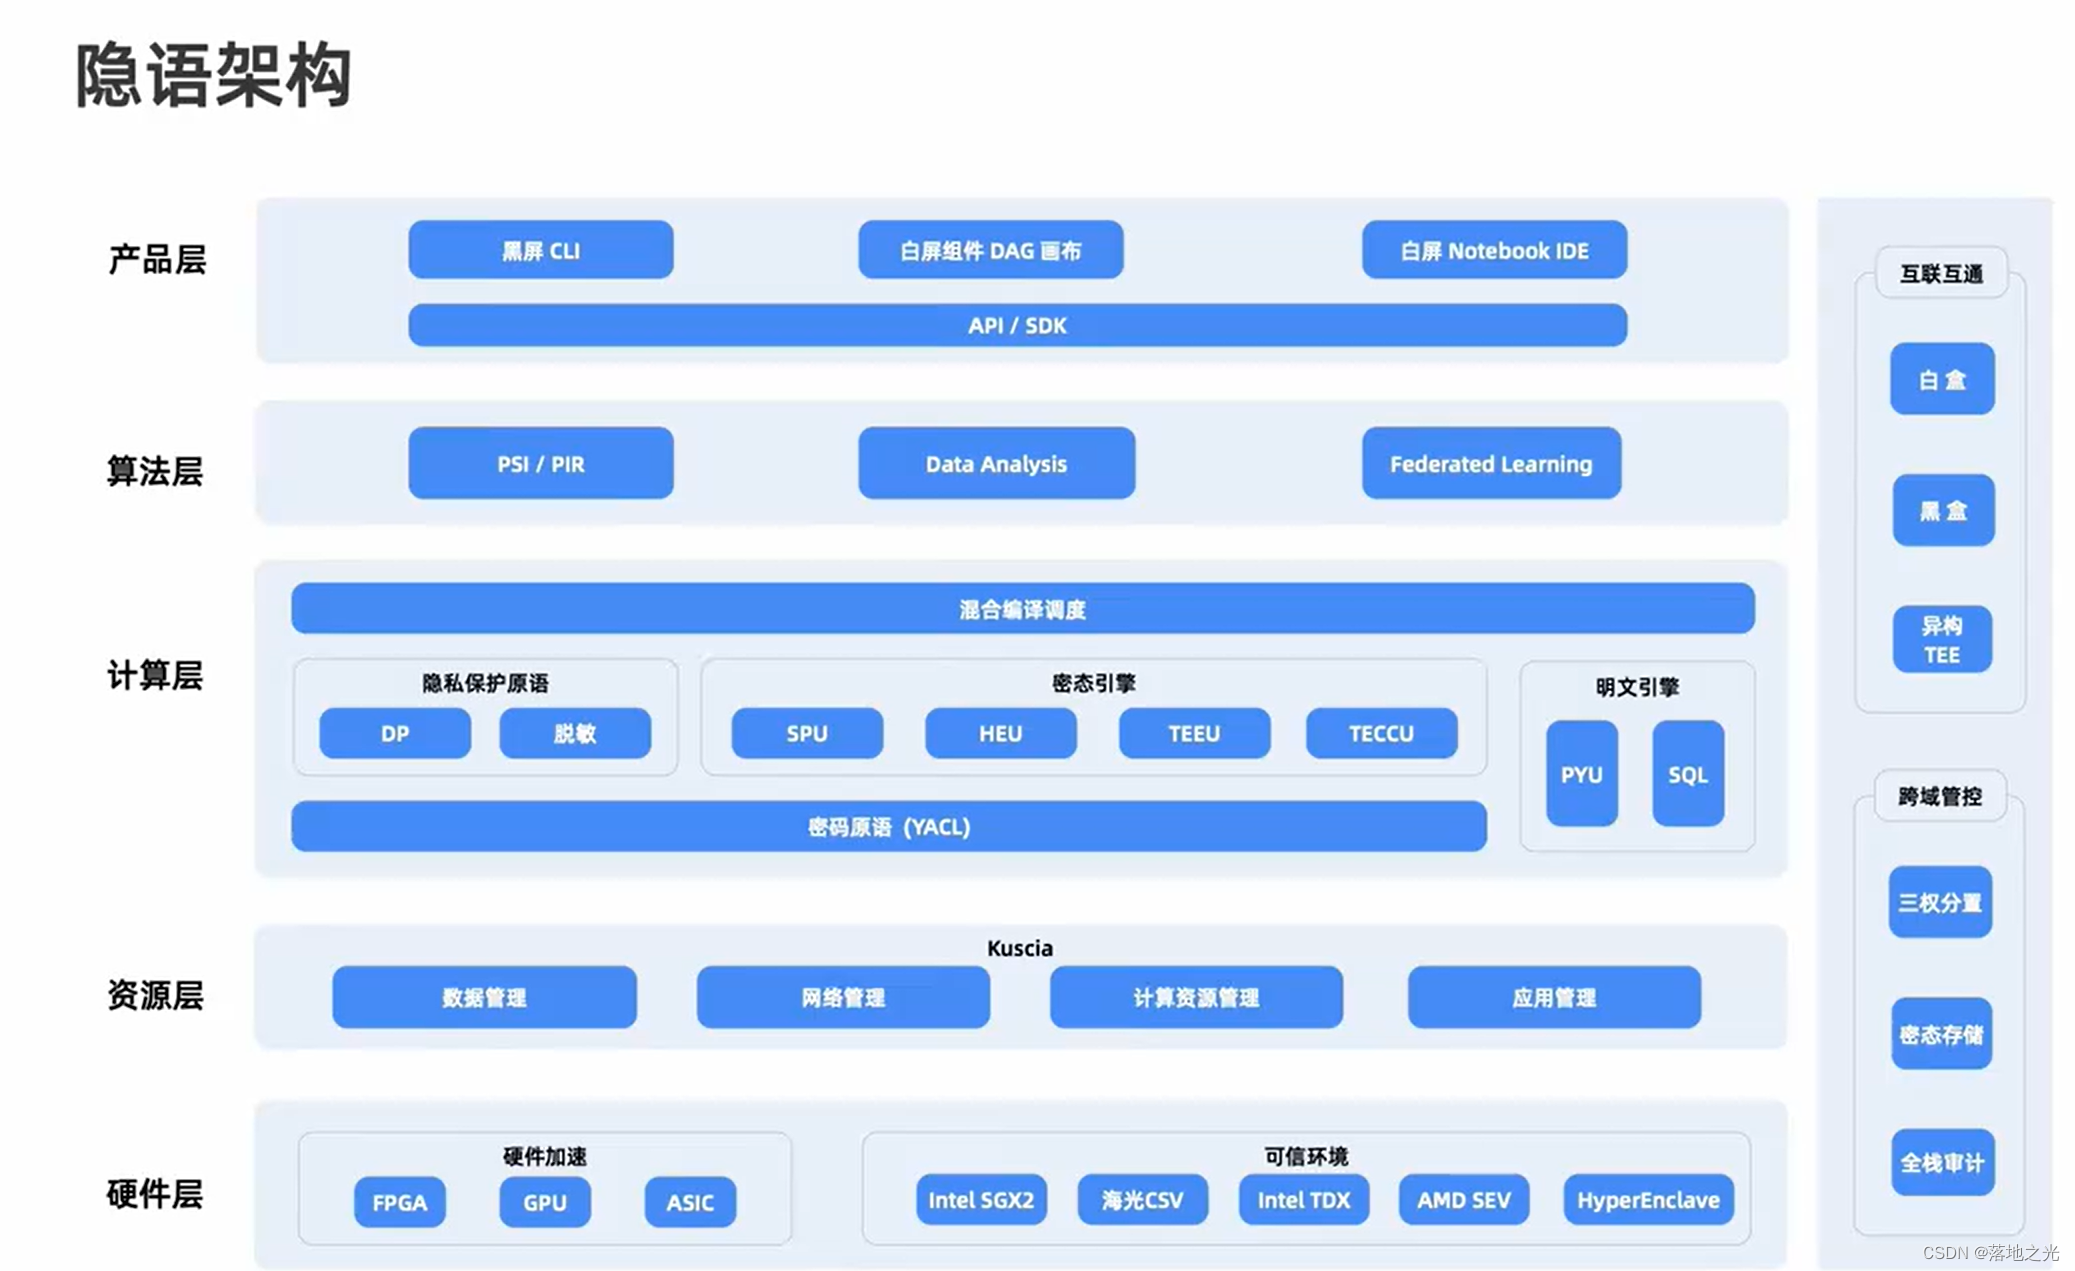Click the SQL plaintext engine
Image resolution: width=2075 pixels, height=1271 pixels.
(x=1688, y=773)
